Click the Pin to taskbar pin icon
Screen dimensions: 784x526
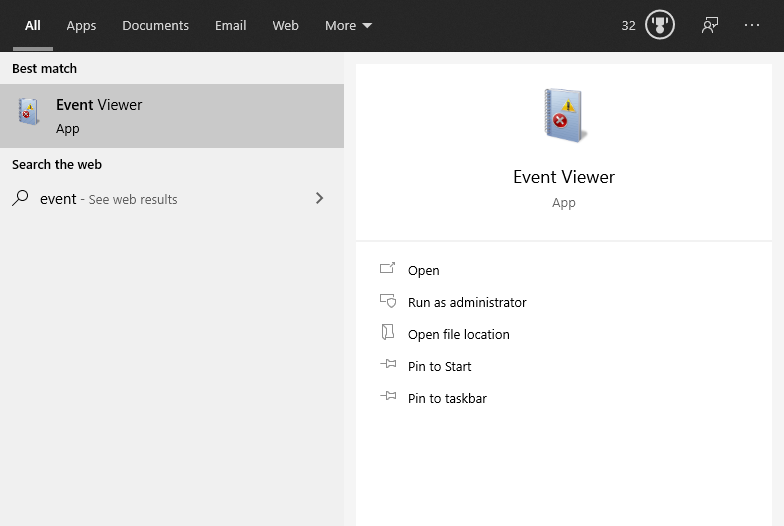[x=388, y=396]
